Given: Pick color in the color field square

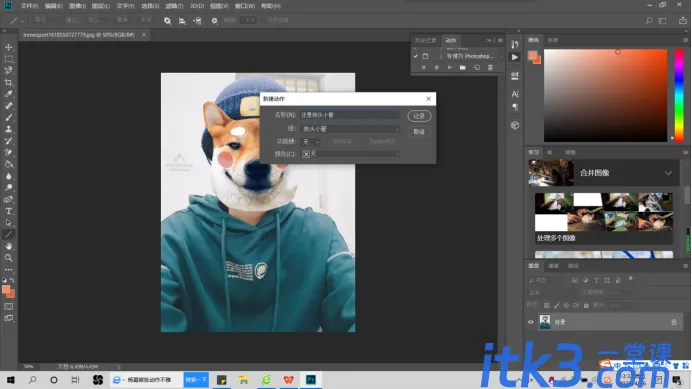Looking at the screenshot, I should pyautogui.click(x=606, y=95).
